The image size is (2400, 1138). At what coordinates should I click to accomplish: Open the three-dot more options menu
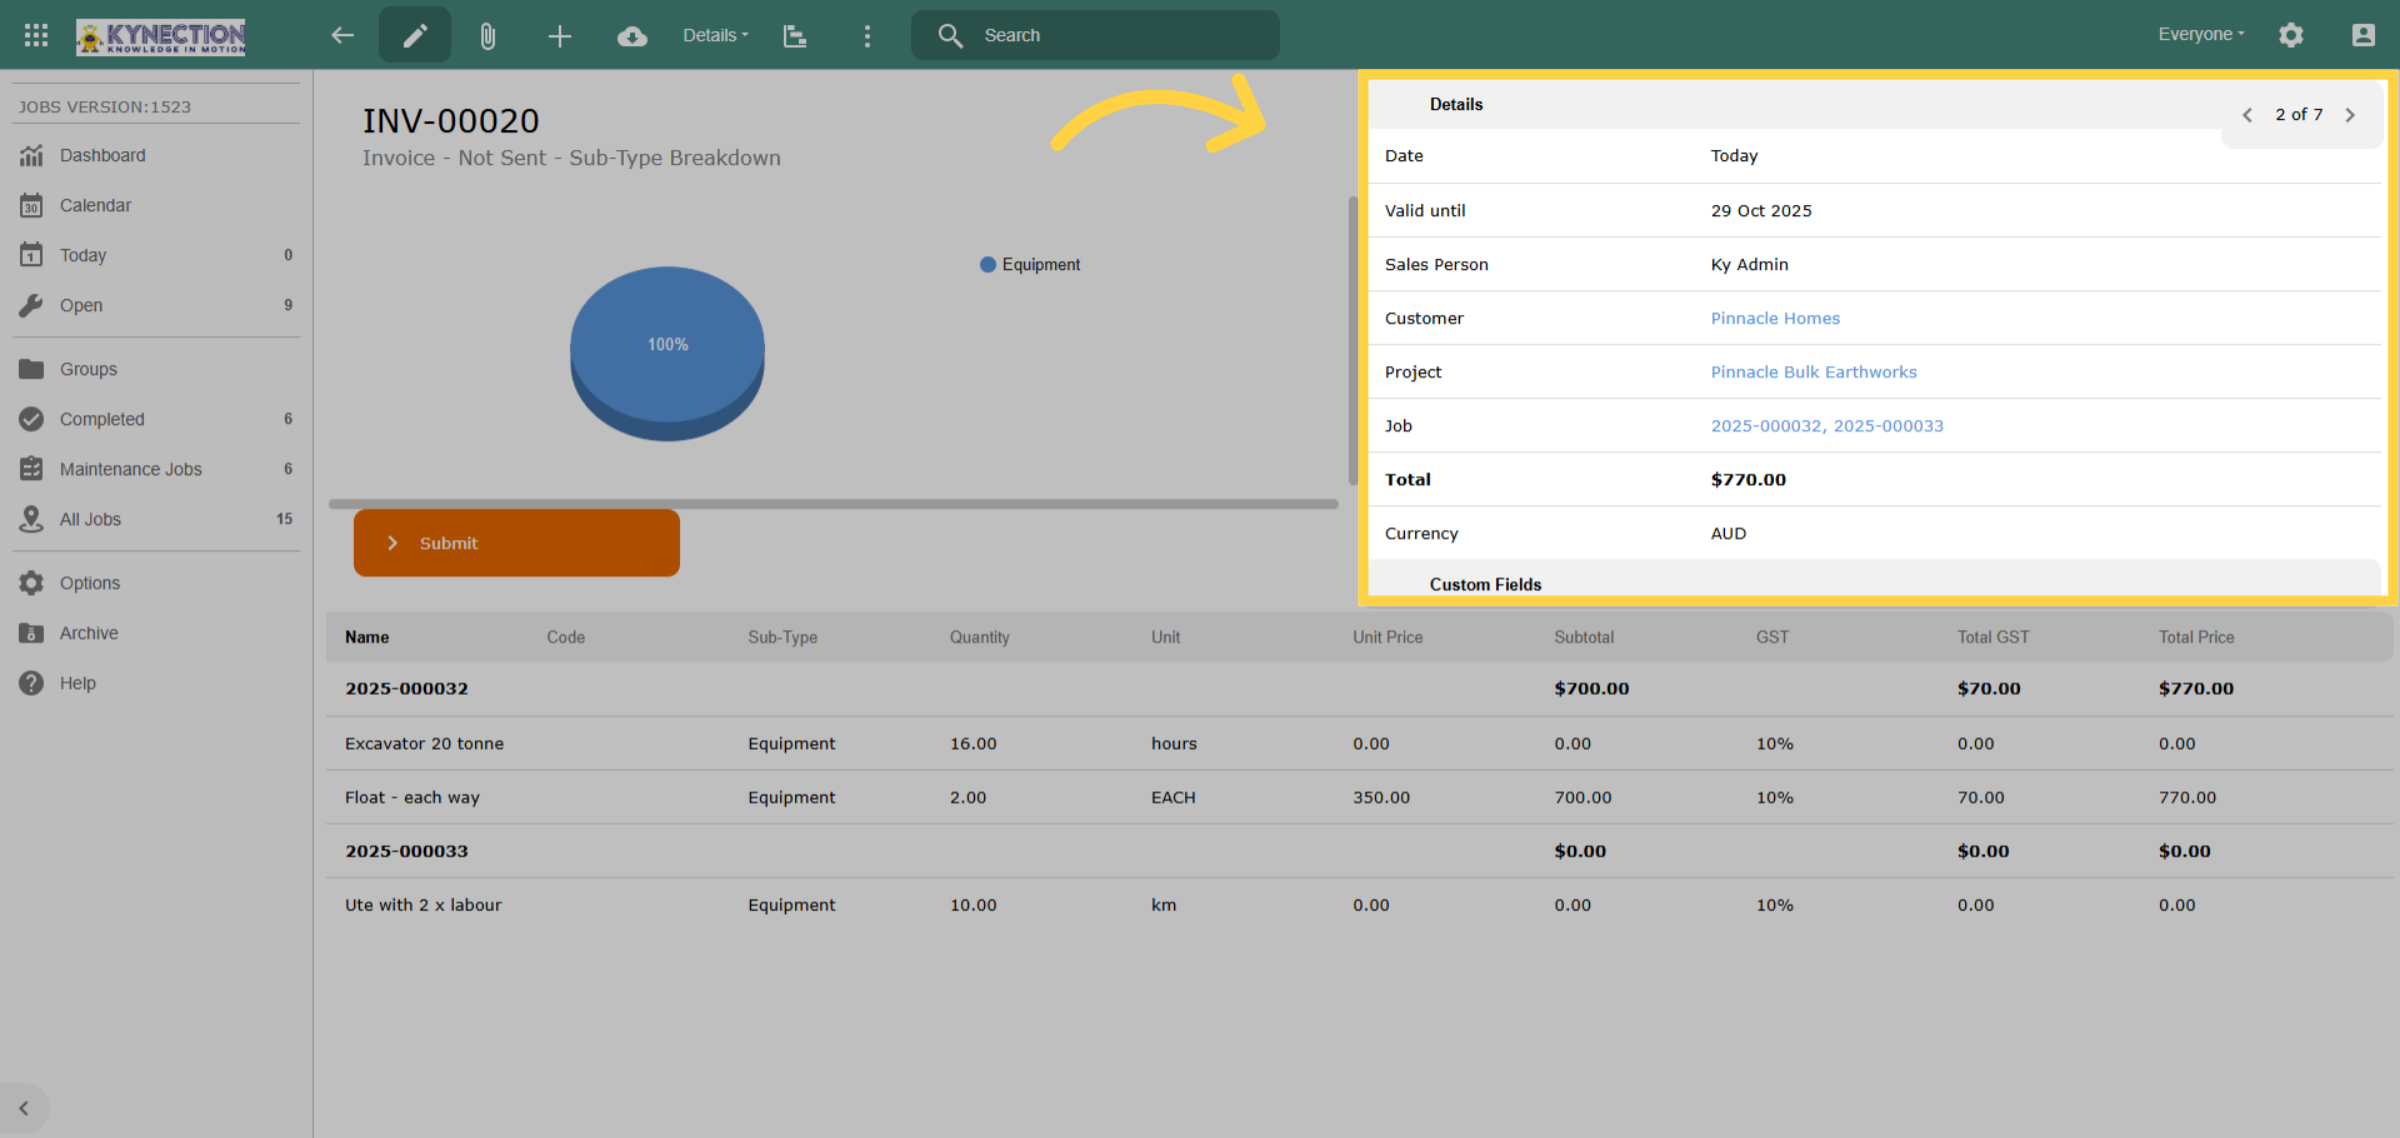tap(867, 36)
